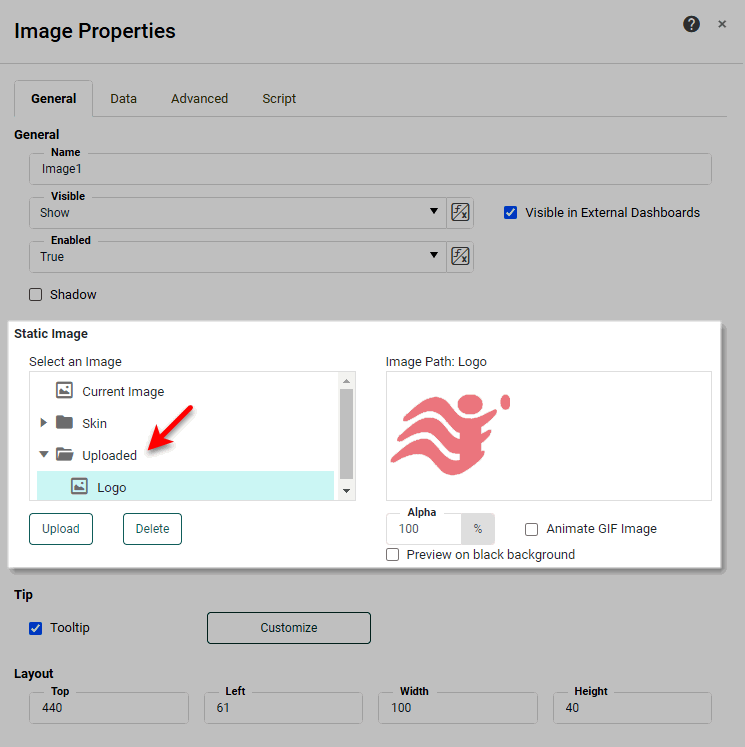Switch to the Advanced tab
Viewport: 745px width, 747px height.
click(199, 99)
